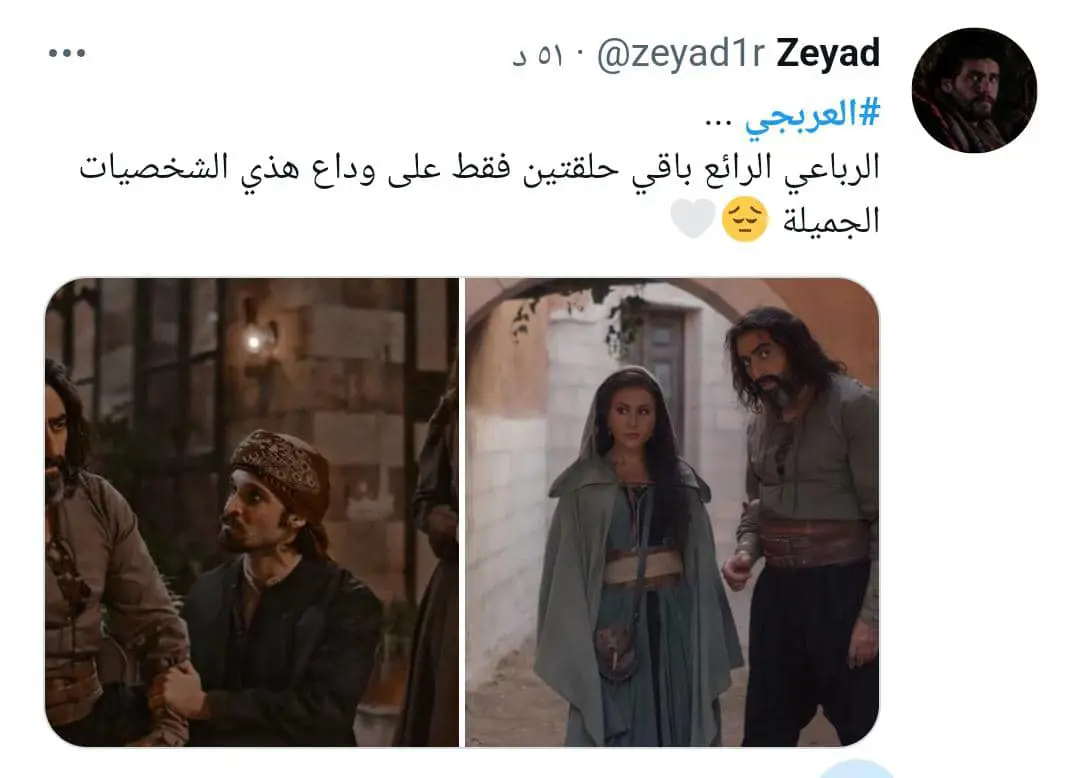Tap the partially visible blue floating button

pyautogui.click(x=857, y=769)
